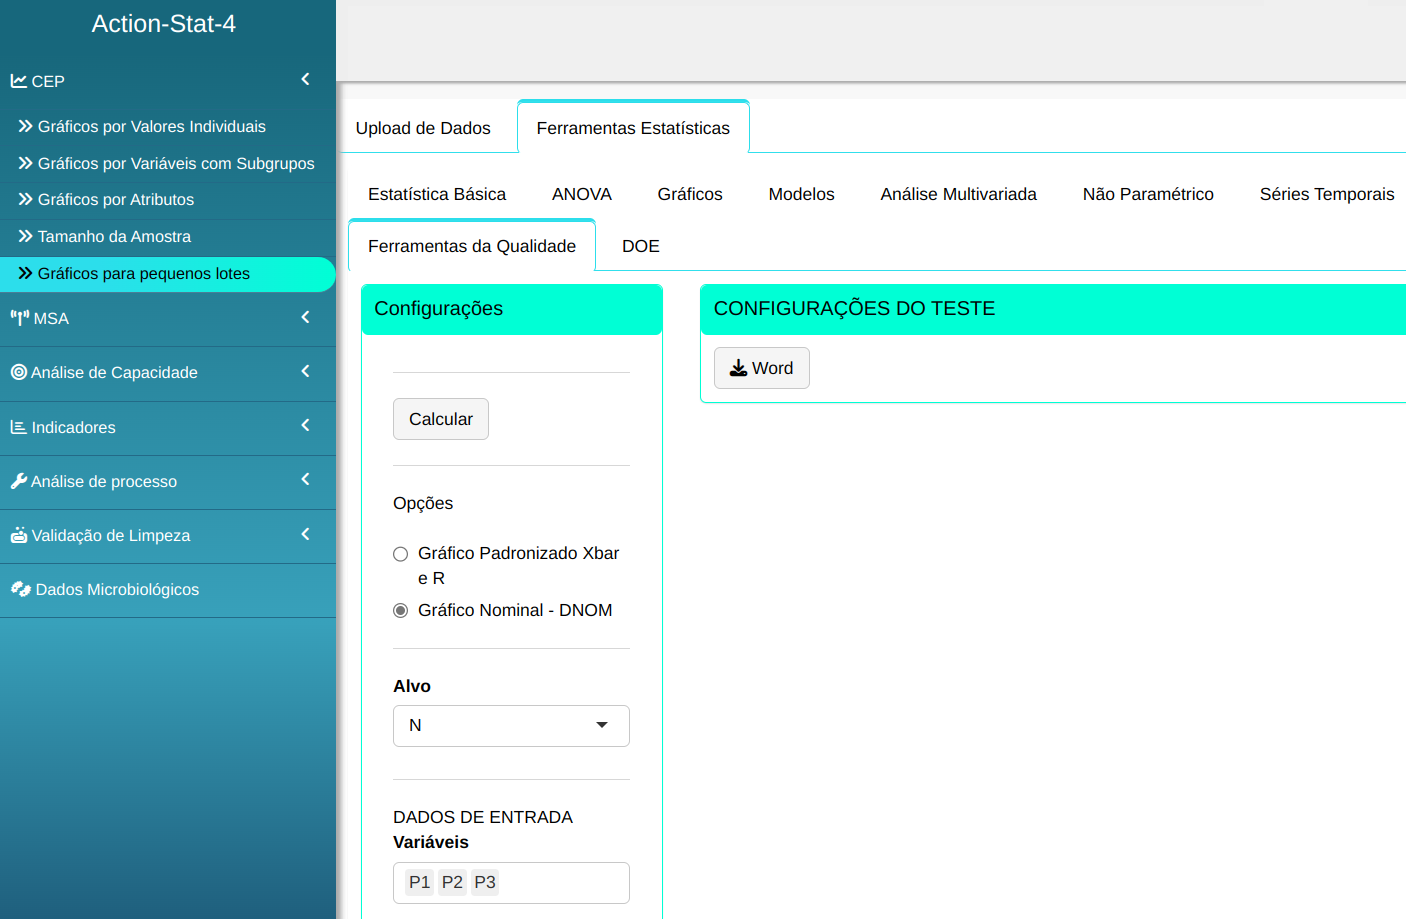Switch to Upload de Dados tab
This screenshot has height=919, width=1406.
tap(423, 128)
